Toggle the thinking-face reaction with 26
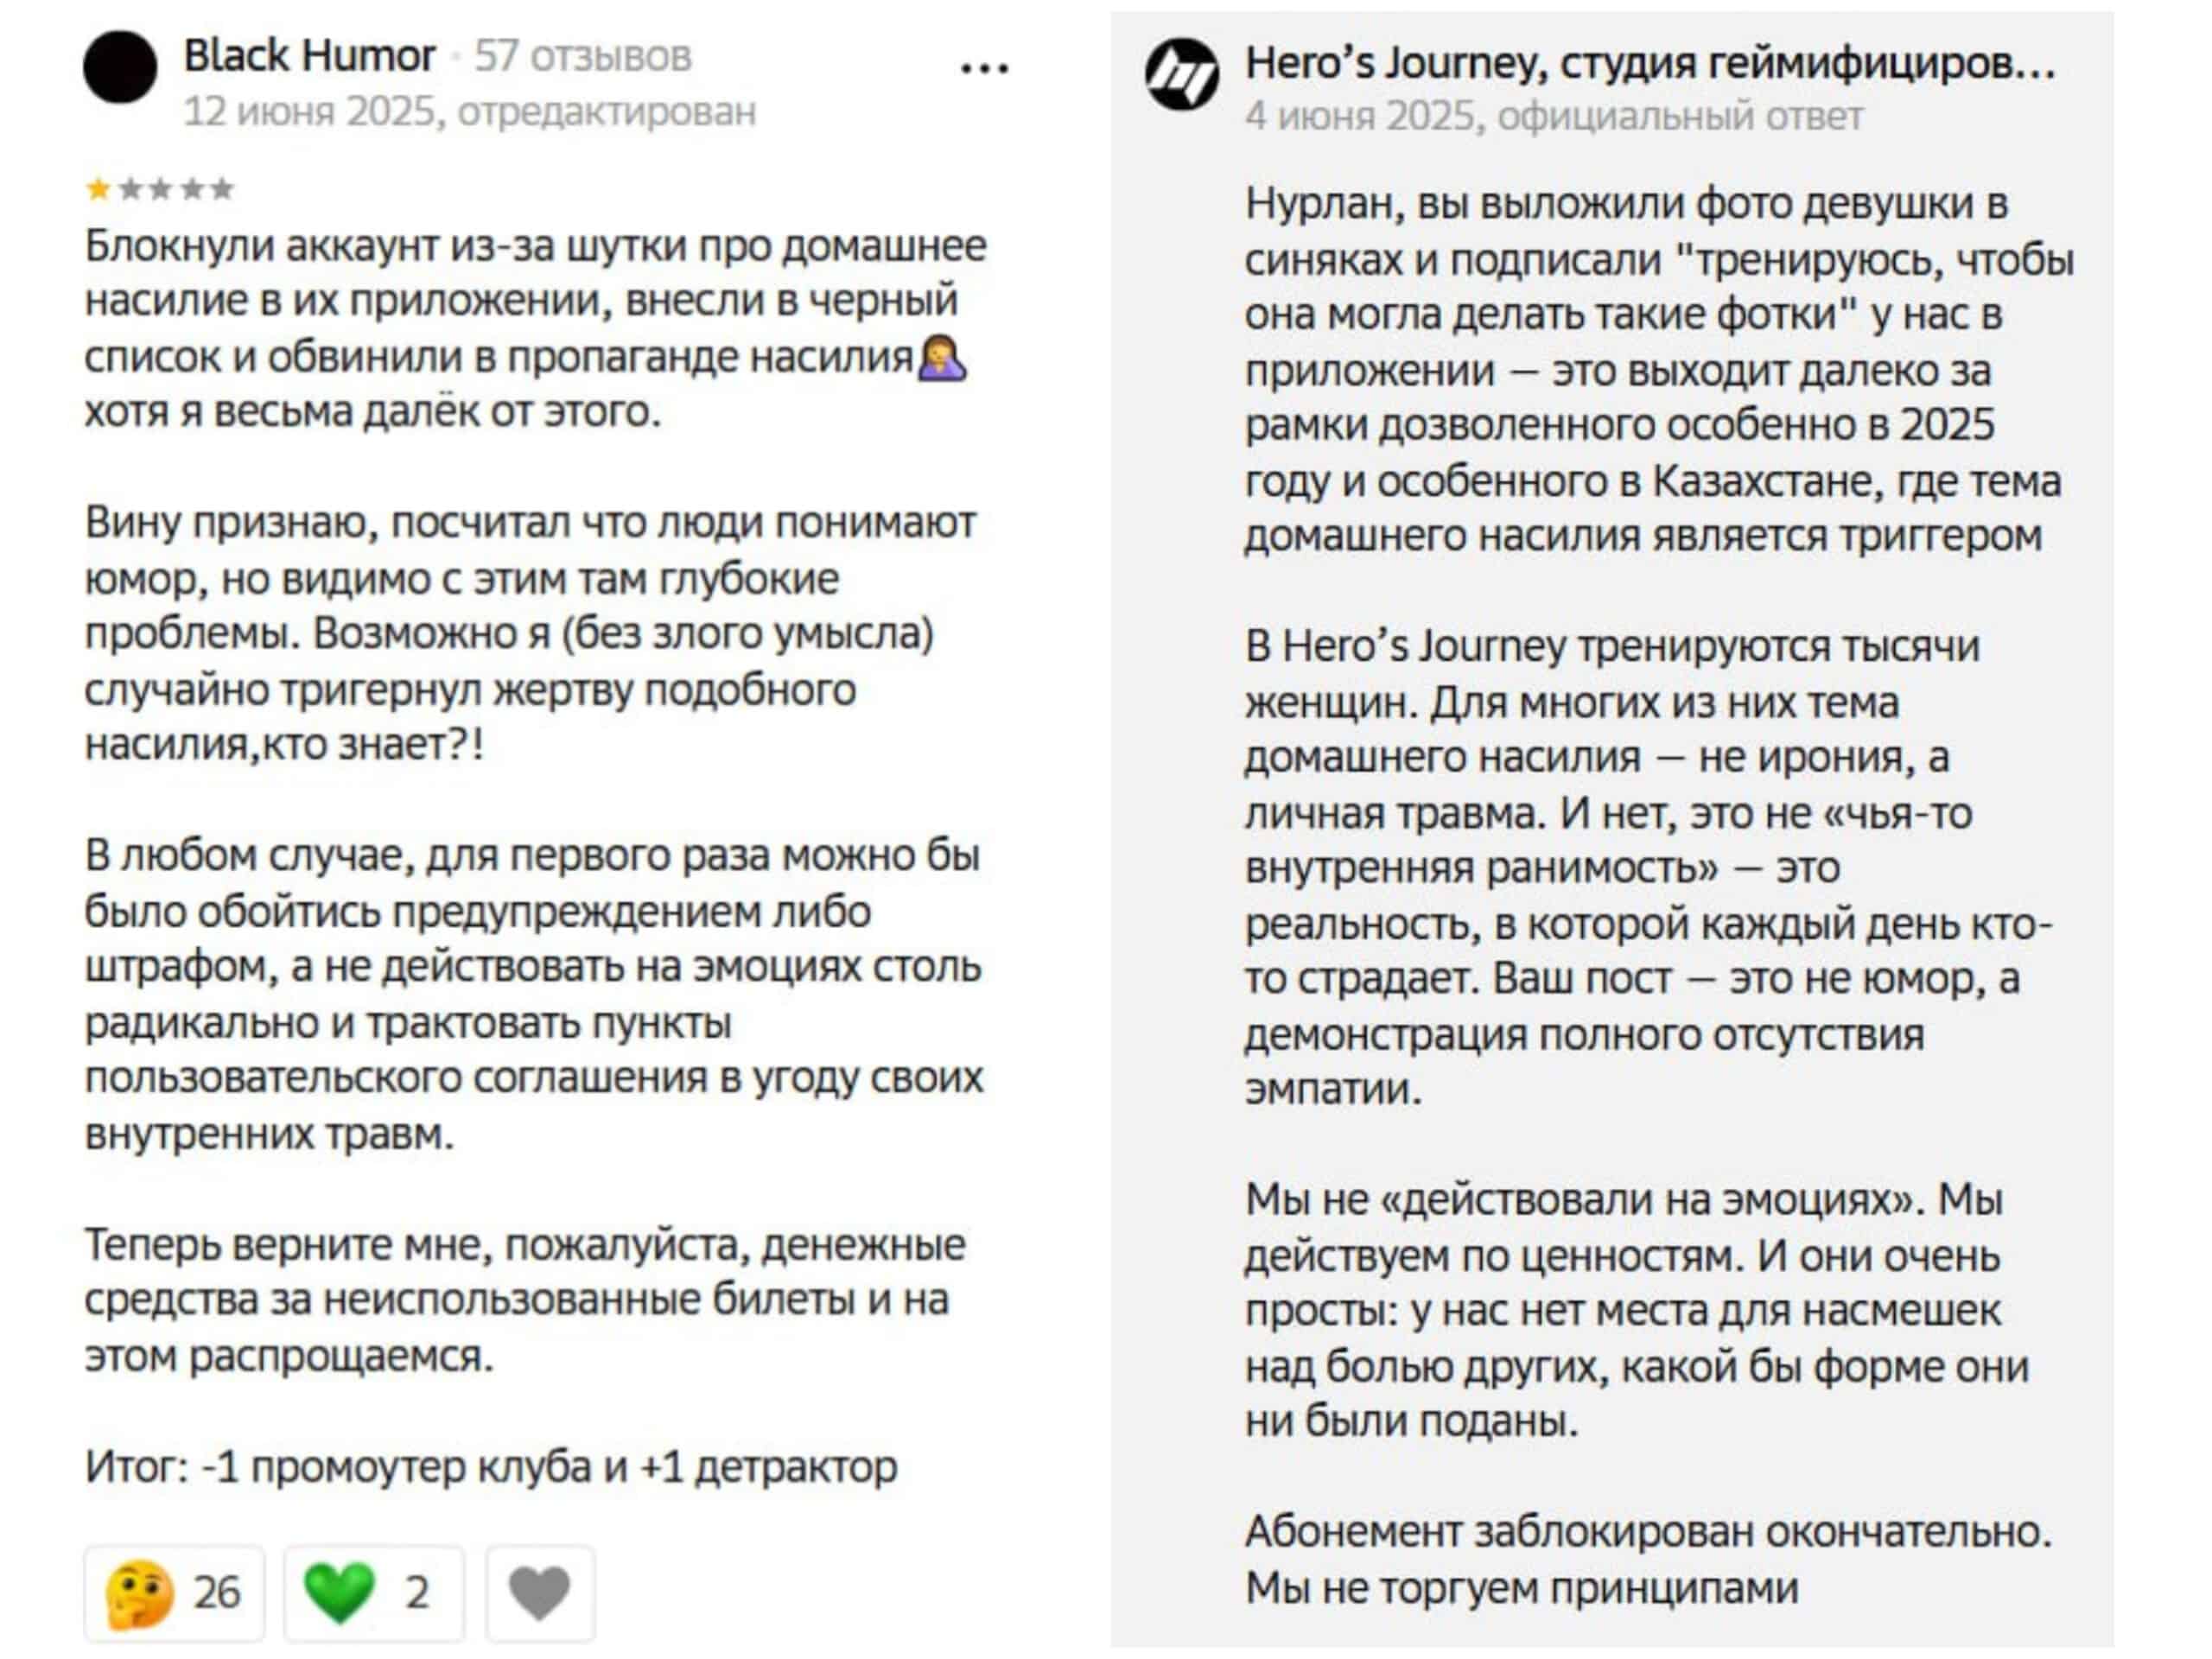Viewport: 2212px width, 1659px height. pos(174,1592)
